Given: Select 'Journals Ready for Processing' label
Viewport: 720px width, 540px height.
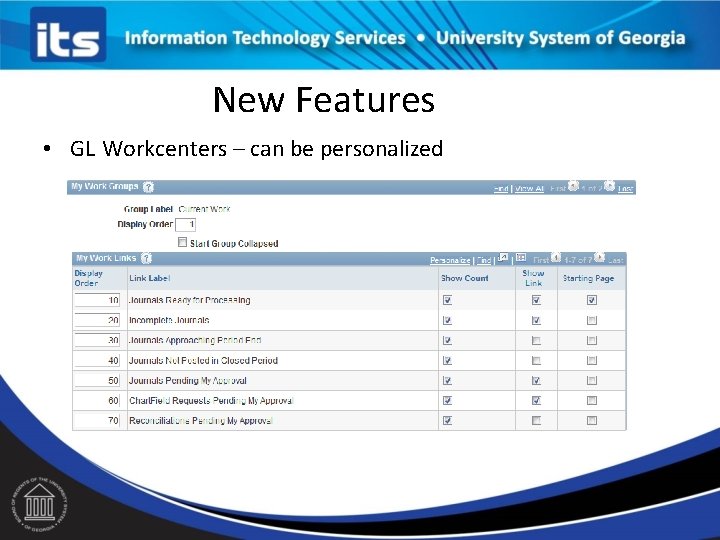Looking at the screenshot, I should [190, 300].
